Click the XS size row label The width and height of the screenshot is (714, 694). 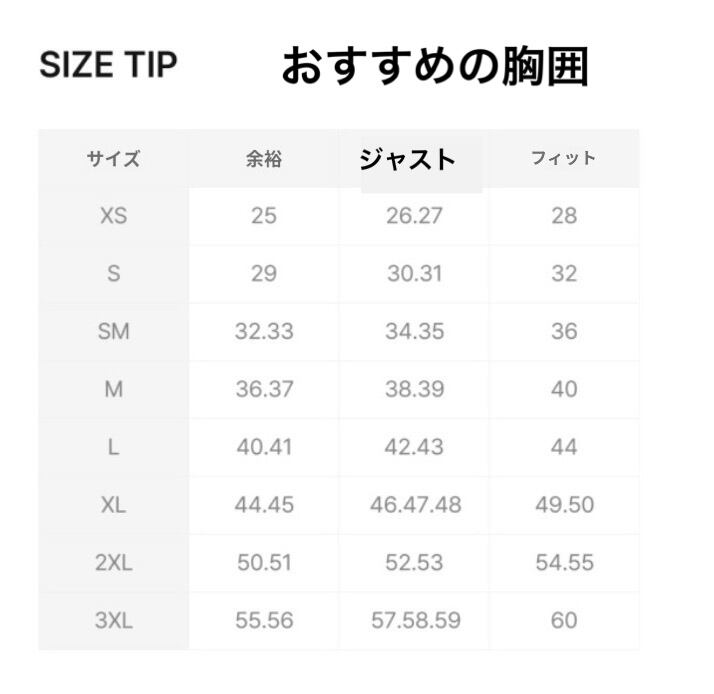pos(114,216)
